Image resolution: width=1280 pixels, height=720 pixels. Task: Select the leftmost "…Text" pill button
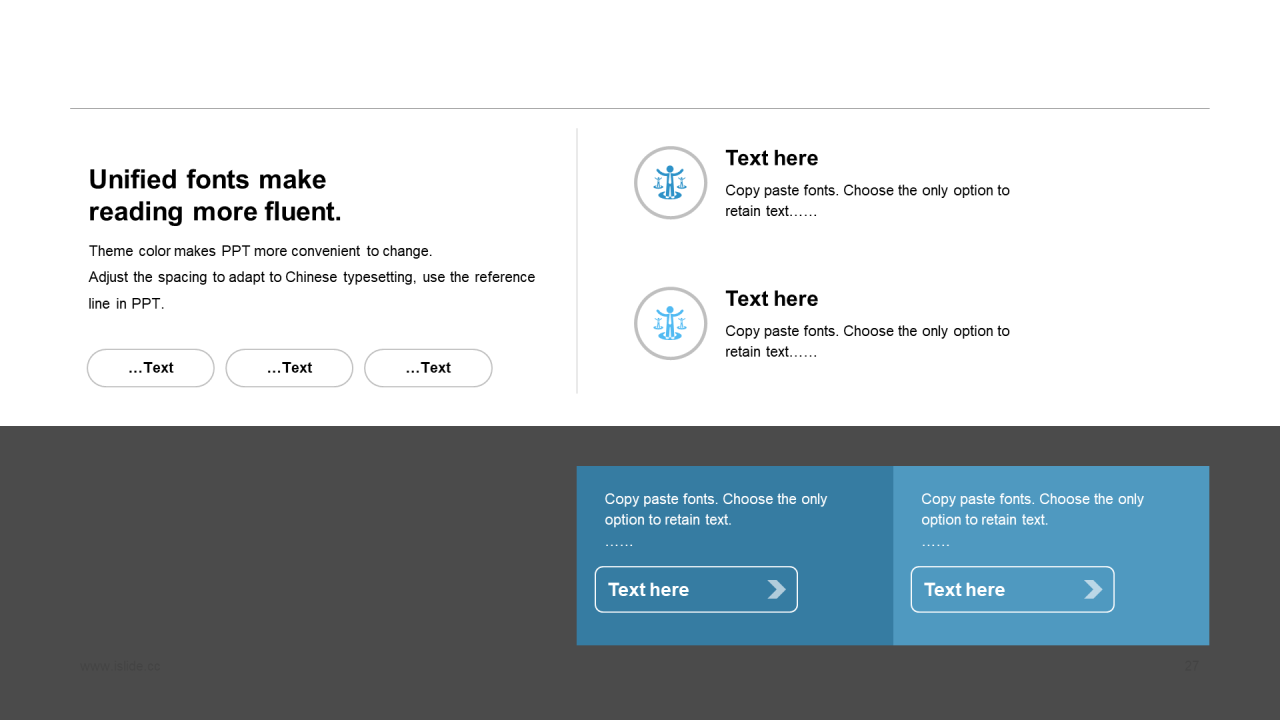point(151,368)
